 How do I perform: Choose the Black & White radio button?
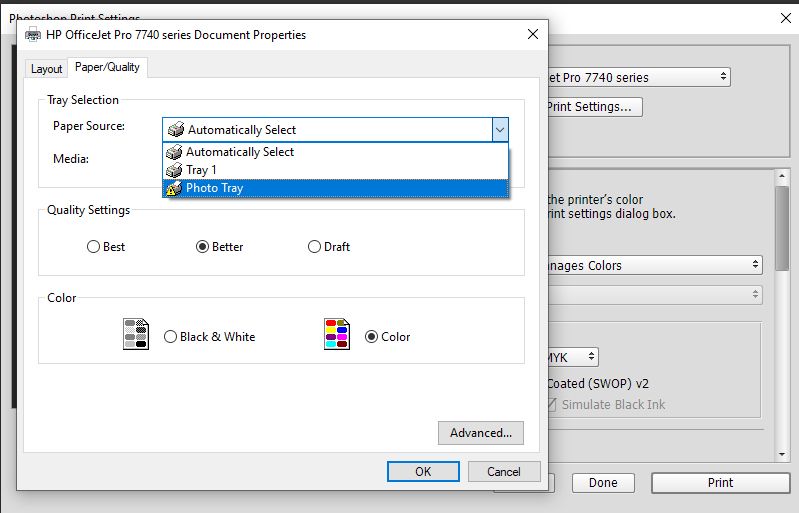point(170,337)
